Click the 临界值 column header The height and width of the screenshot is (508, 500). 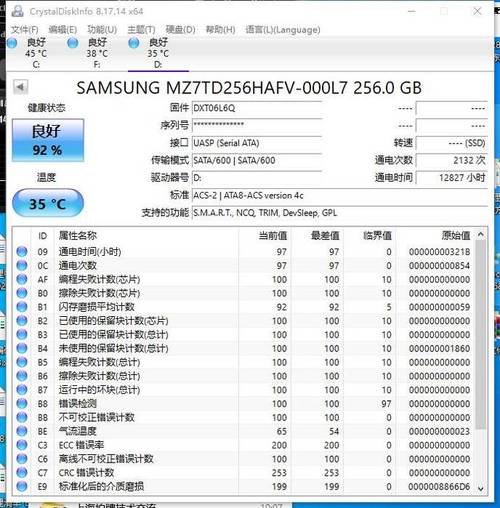369,236
